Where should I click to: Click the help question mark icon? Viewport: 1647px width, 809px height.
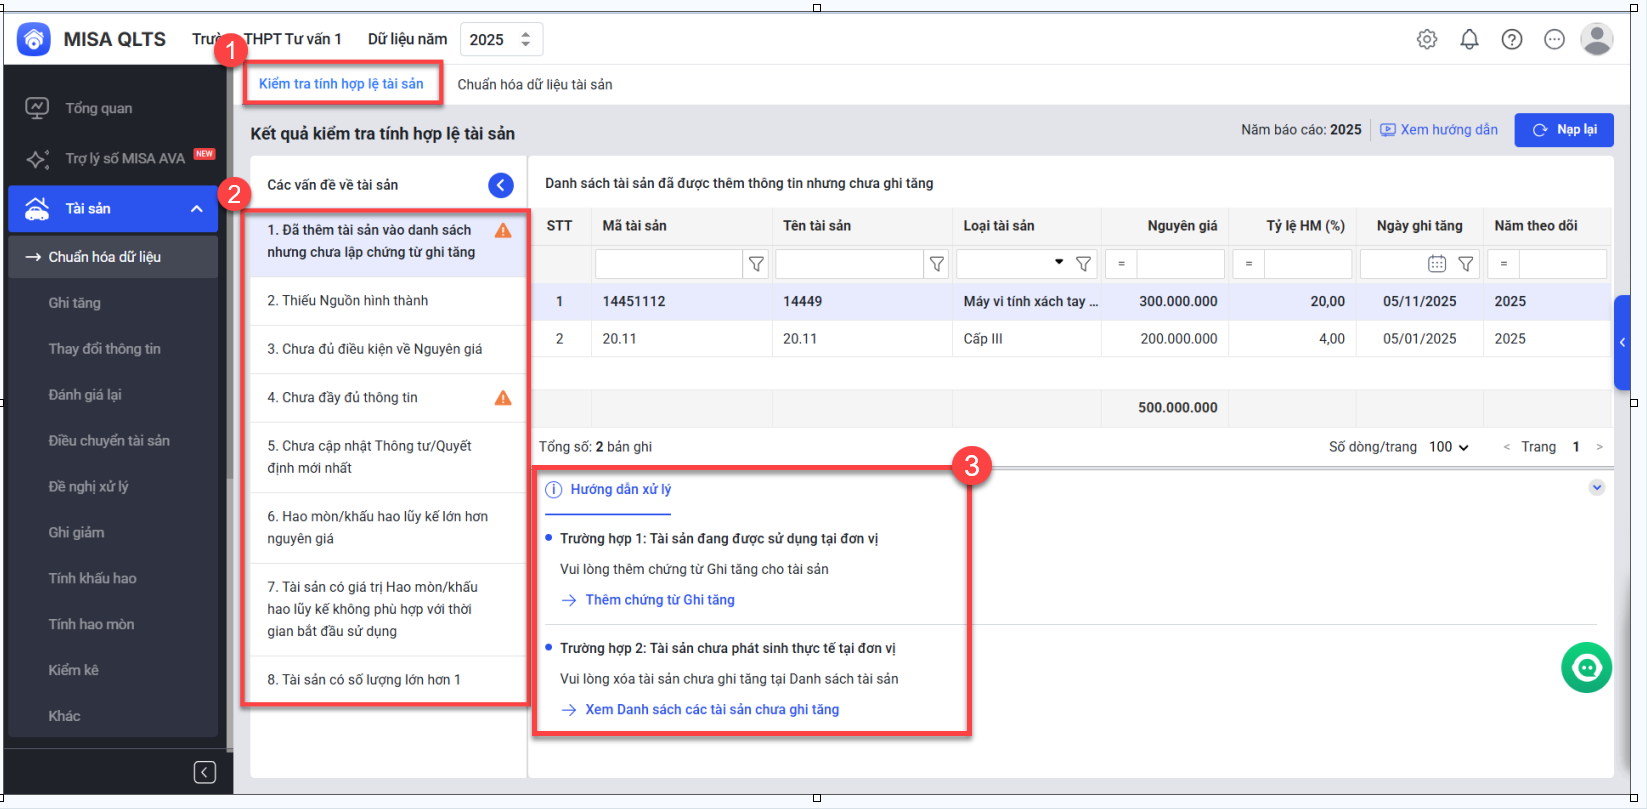pos(1512,39)
